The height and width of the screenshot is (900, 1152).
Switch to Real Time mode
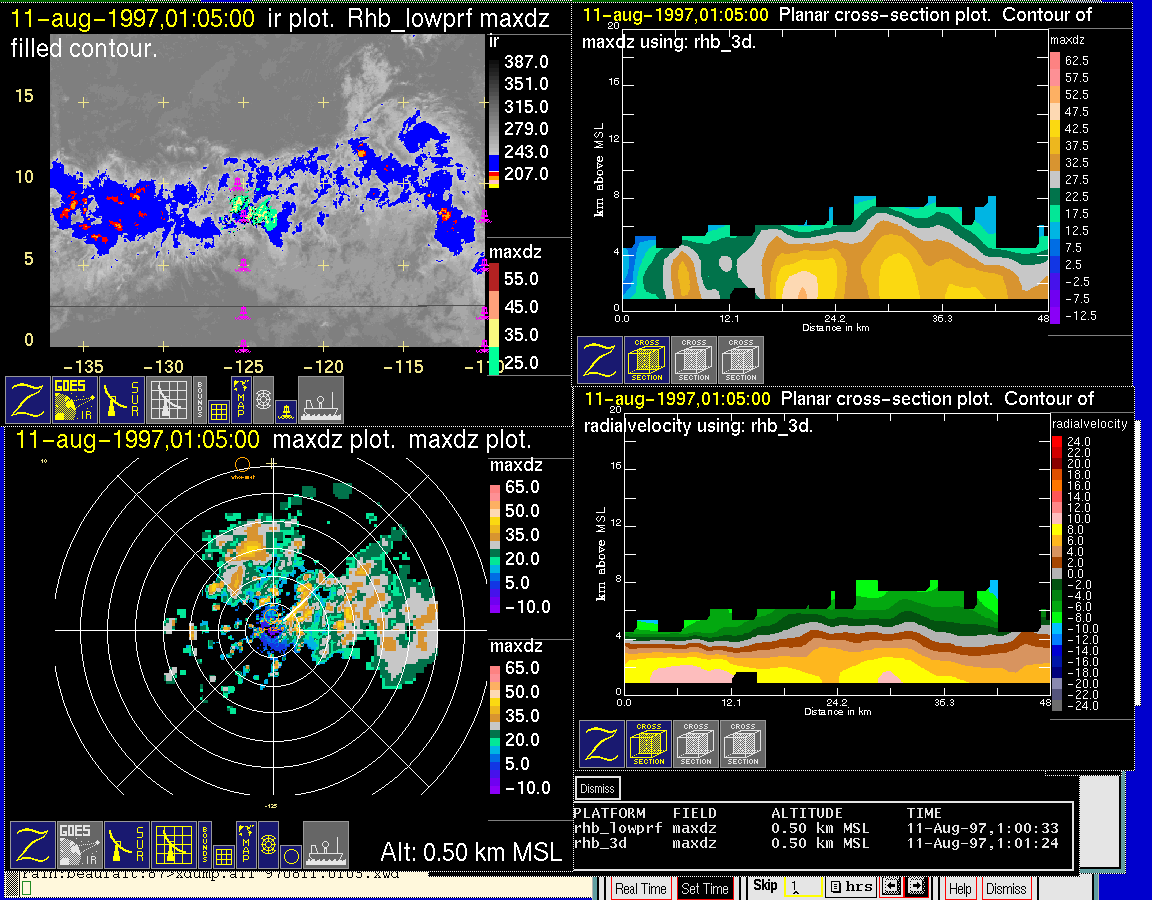pos(640,888)
